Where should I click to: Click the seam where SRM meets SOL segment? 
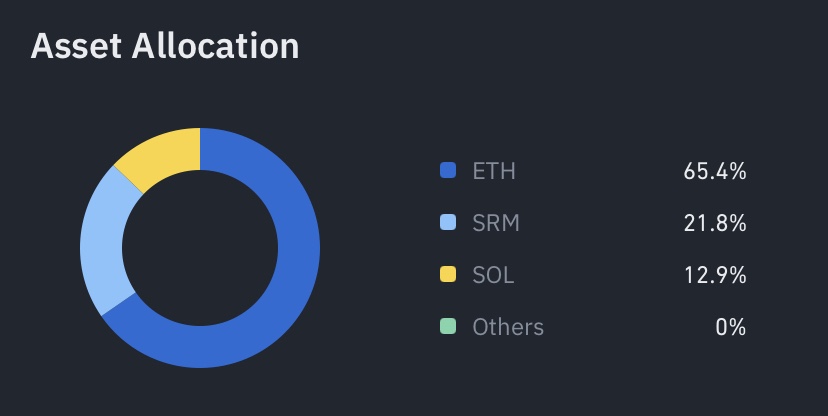click(130, 178)
